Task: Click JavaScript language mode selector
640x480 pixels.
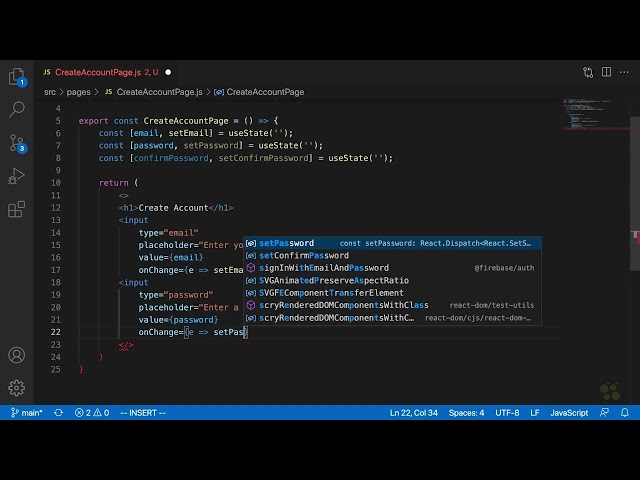Action: (x=569, y=413)
